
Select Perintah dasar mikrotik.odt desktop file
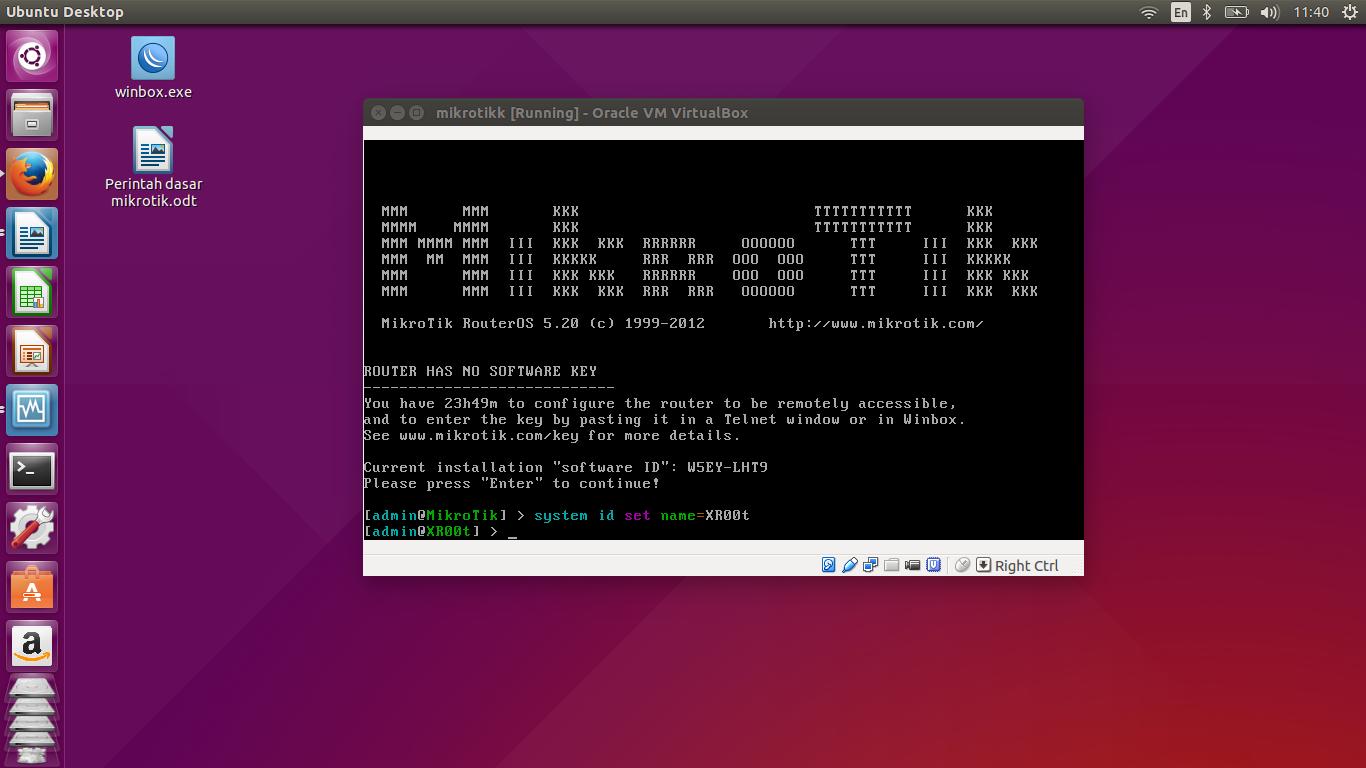pyautogui.click(x=153, y=167)
